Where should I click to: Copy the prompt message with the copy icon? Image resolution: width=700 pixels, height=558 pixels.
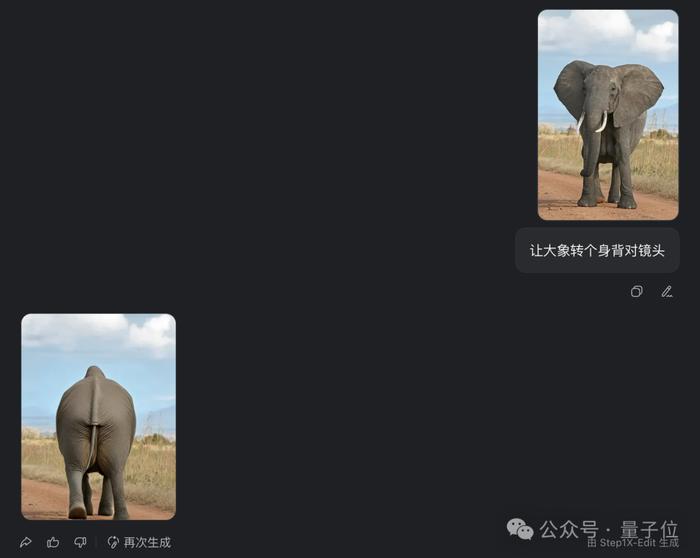click(x=637, y=291)
